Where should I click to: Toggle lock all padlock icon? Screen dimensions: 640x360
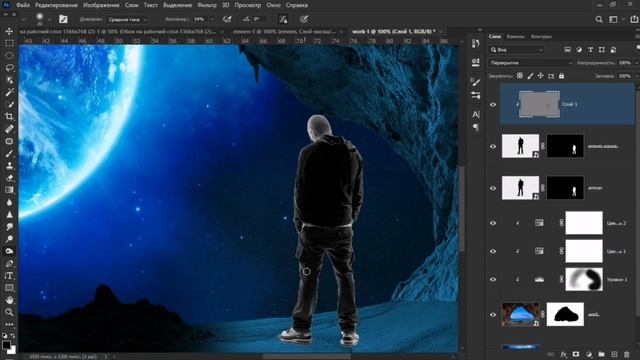[x=562, y=76]
